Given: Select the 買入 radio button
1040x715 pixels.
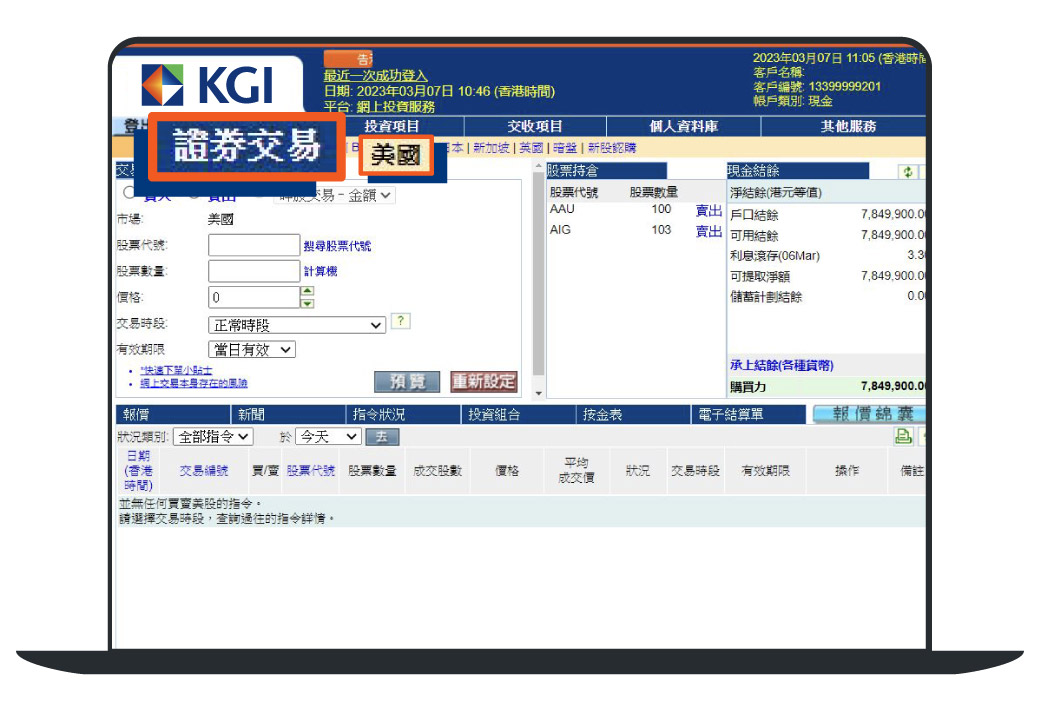Looking at the screenshot, I should (x=128, y=194).
